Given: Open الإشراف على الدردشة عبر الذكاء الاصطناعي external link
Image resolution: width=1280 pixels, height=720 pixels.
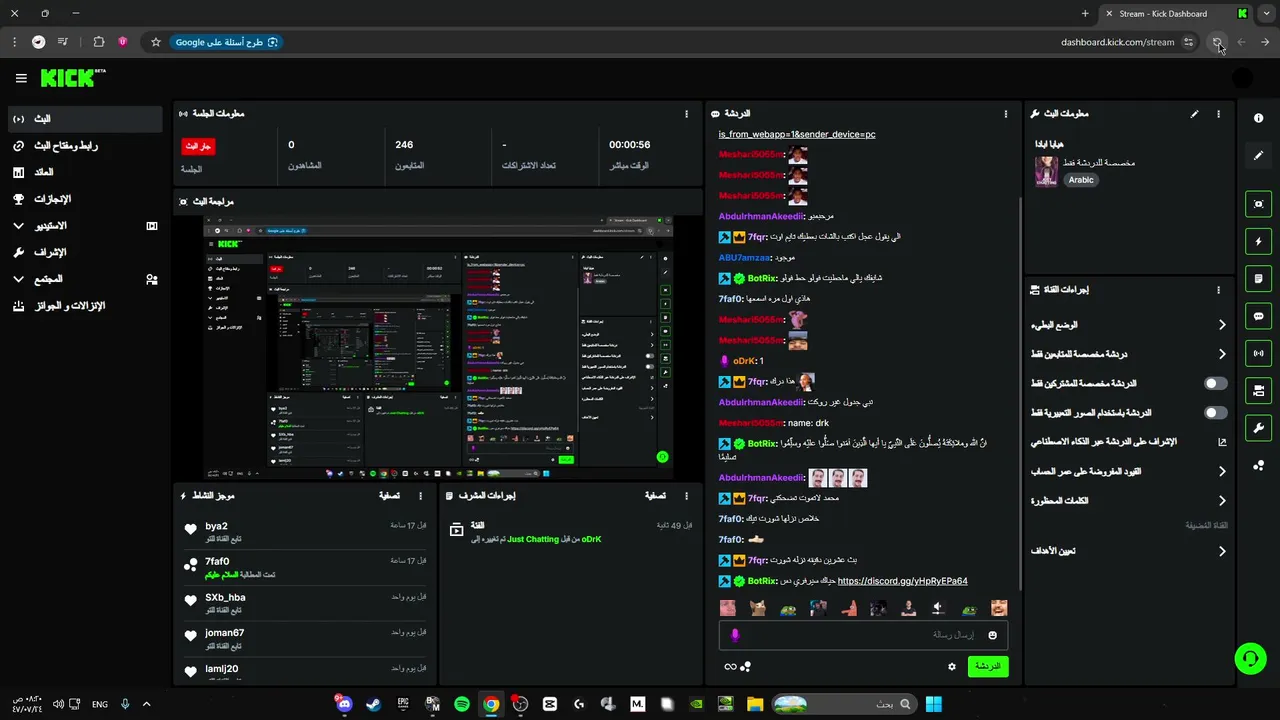Looking at the screenshot, I should (1221, 442).
